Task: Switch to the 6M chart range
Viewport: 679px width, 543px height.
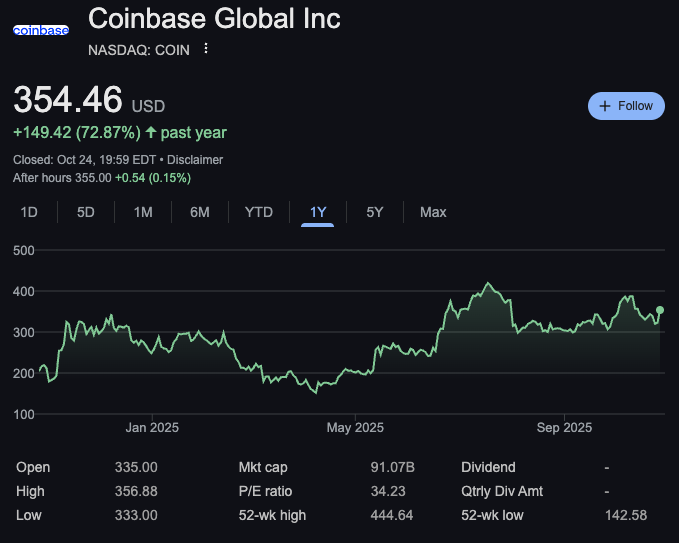Action: tap(200, 212)
